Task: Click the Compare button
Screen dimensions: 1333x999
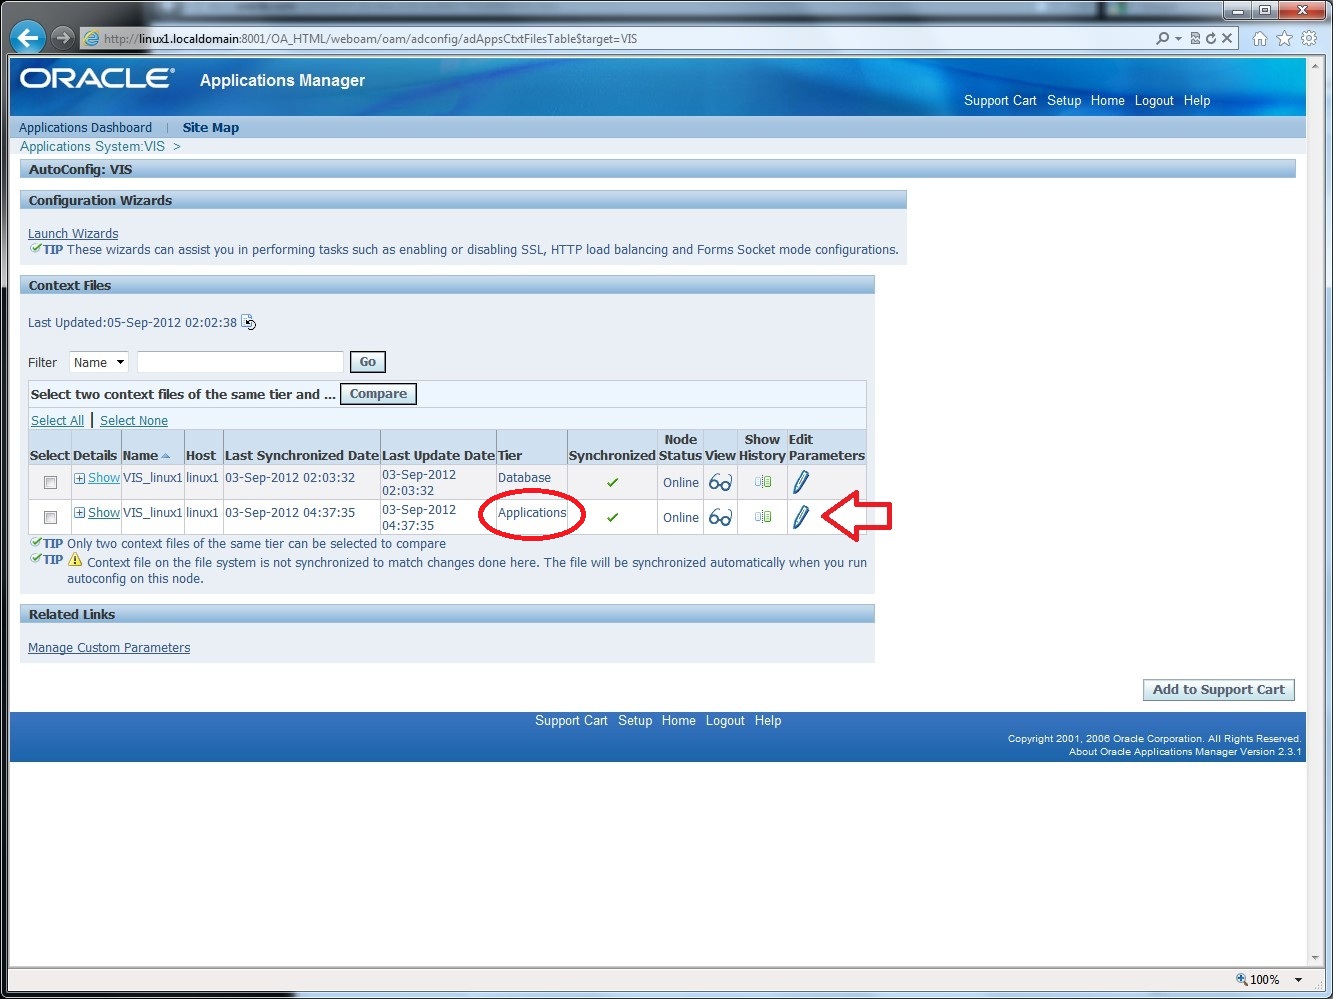Action: [378, 393]
